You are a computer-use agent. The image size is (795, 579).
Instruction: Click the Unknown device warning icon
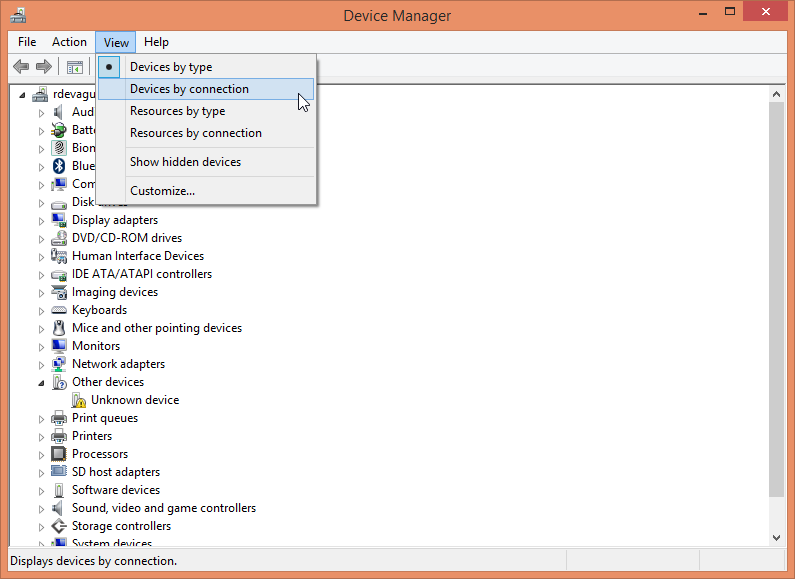point(79,400)
